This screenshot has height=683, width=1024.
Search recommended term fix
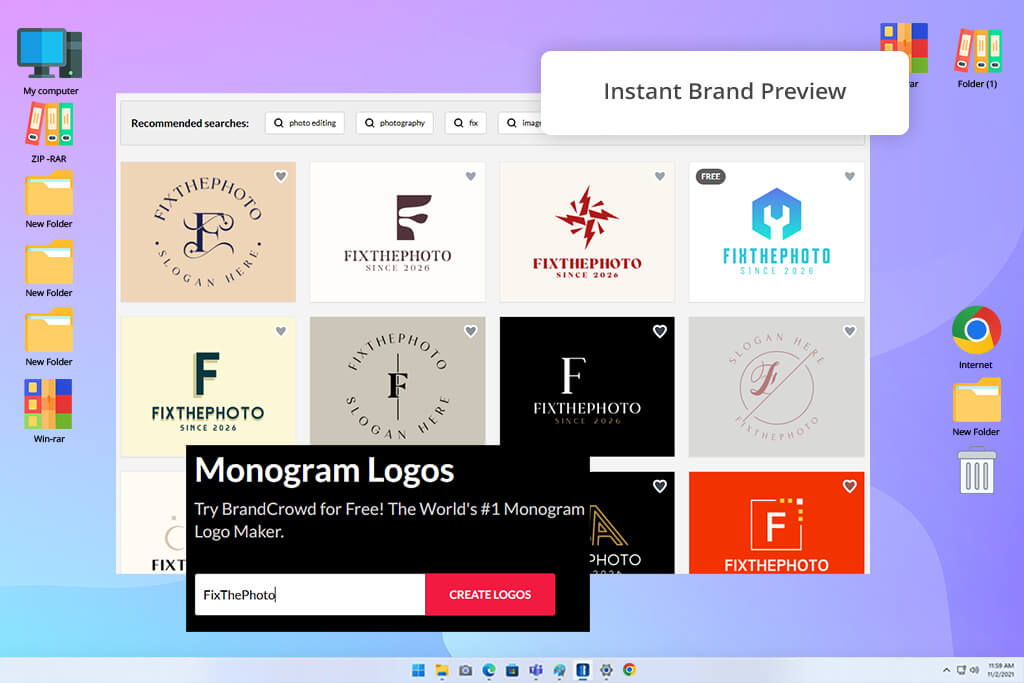click(x=466, y=123)
